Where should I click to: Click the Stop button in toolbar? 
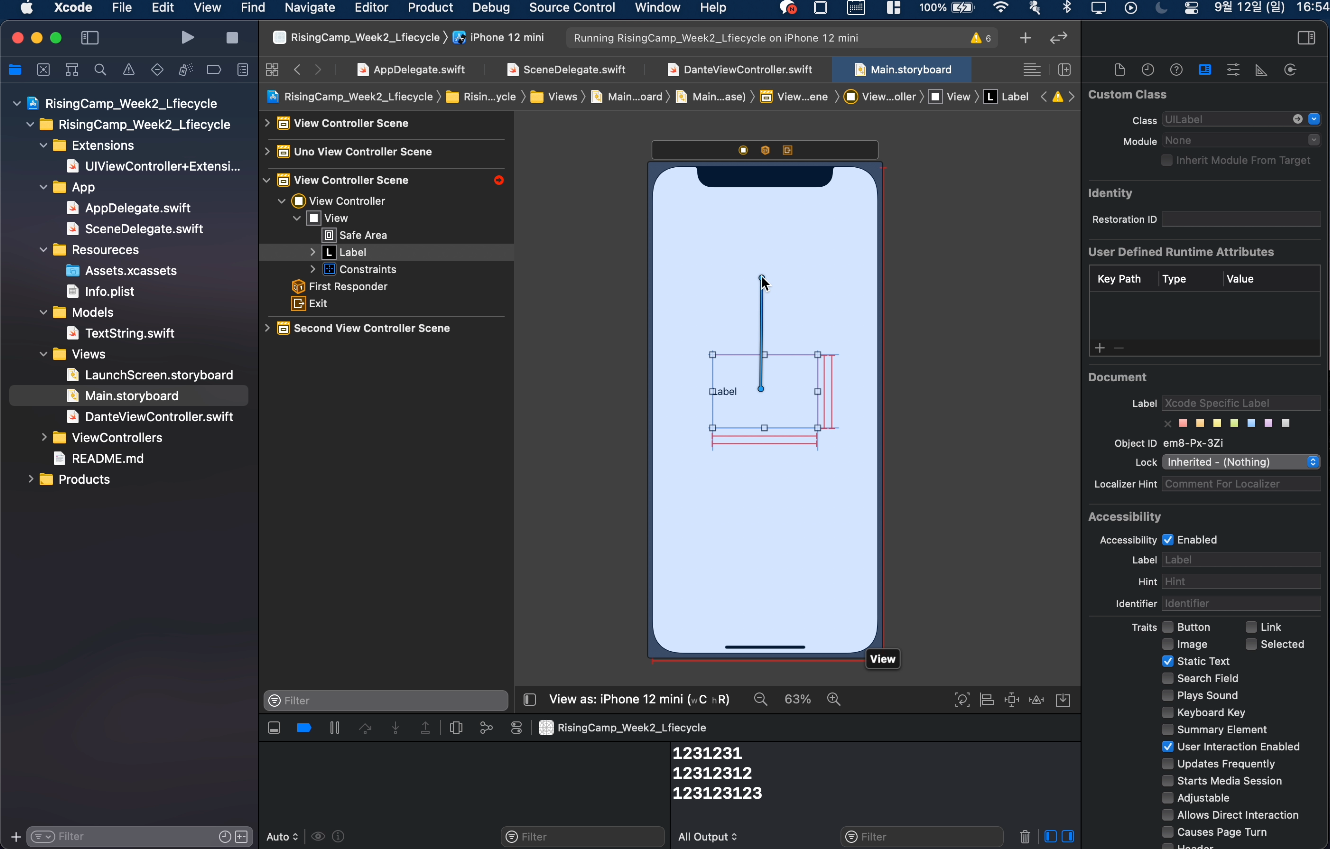pyautogui.click(x=232, y=38)
